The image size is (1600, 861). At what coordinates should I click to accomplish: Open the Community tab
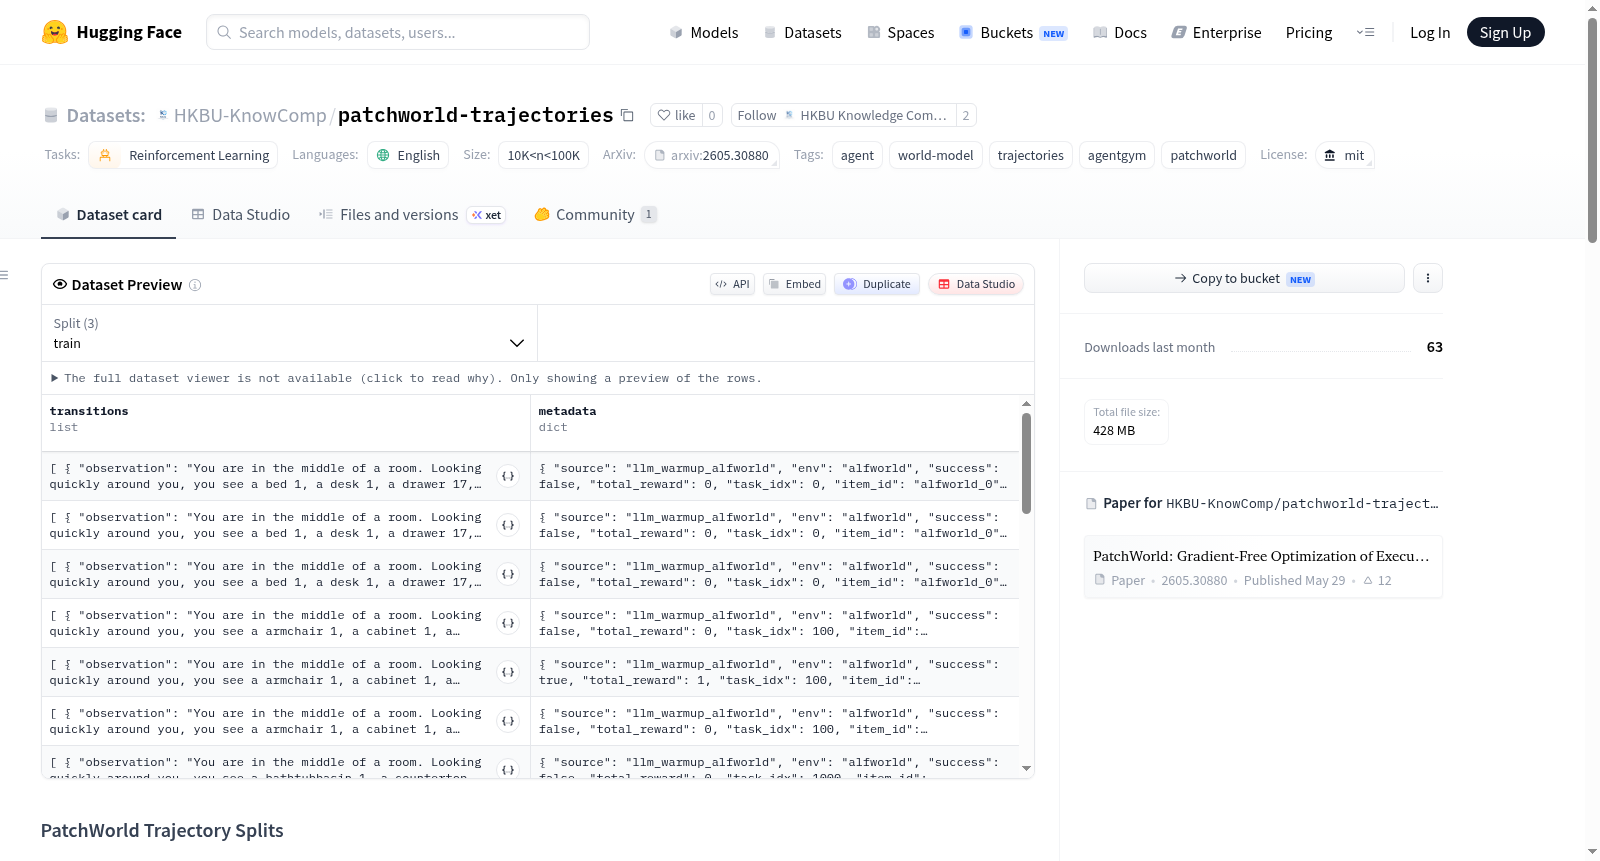coord(595,215)
